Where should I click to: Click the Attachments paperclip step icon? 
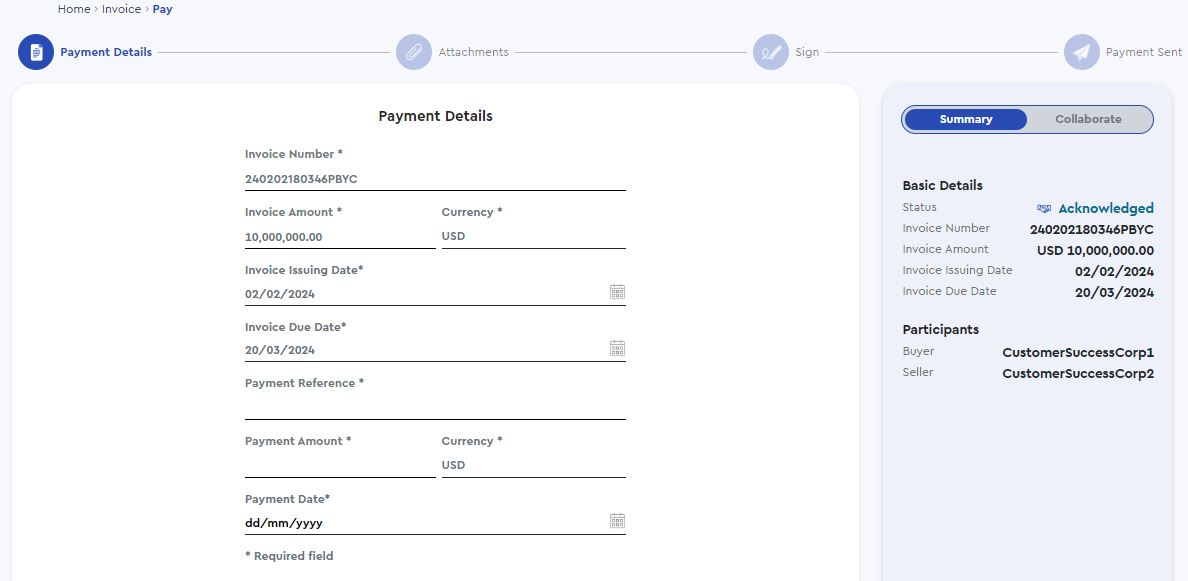click(414, 52)
